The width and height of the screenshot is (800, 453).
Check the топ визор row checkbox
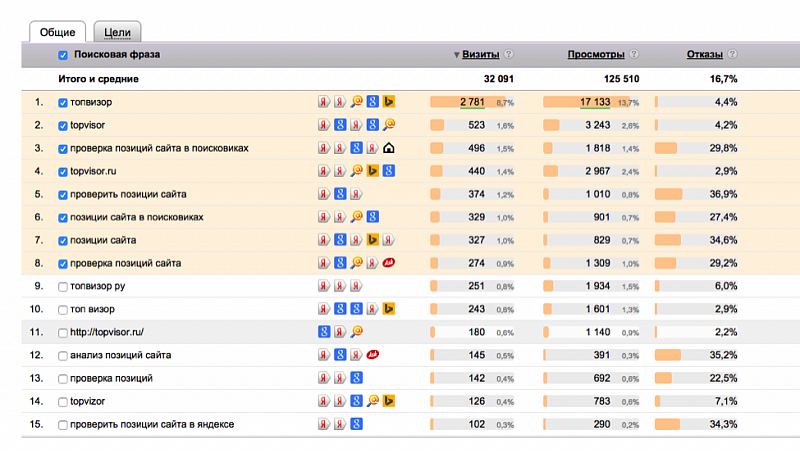(x=63, y=310)
